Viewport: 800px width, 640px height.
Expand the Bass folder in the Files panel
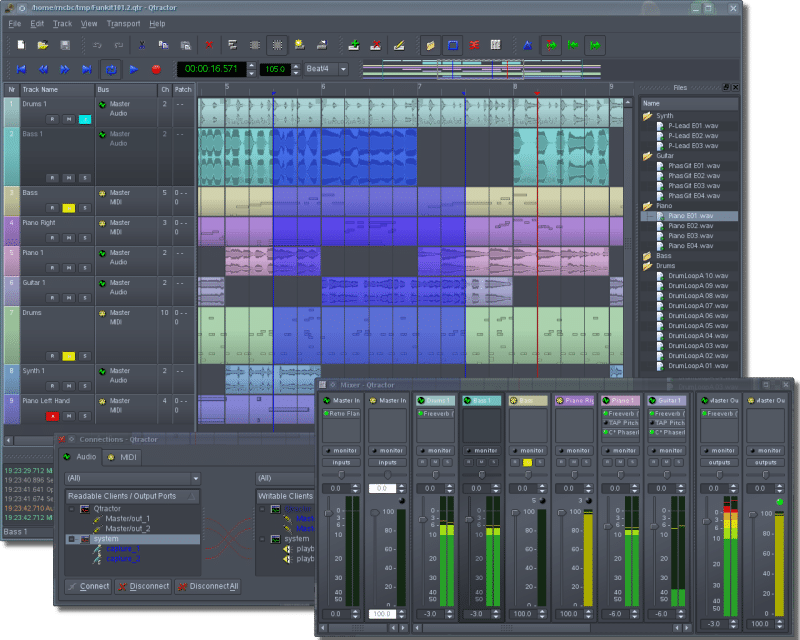coord(647,256)
